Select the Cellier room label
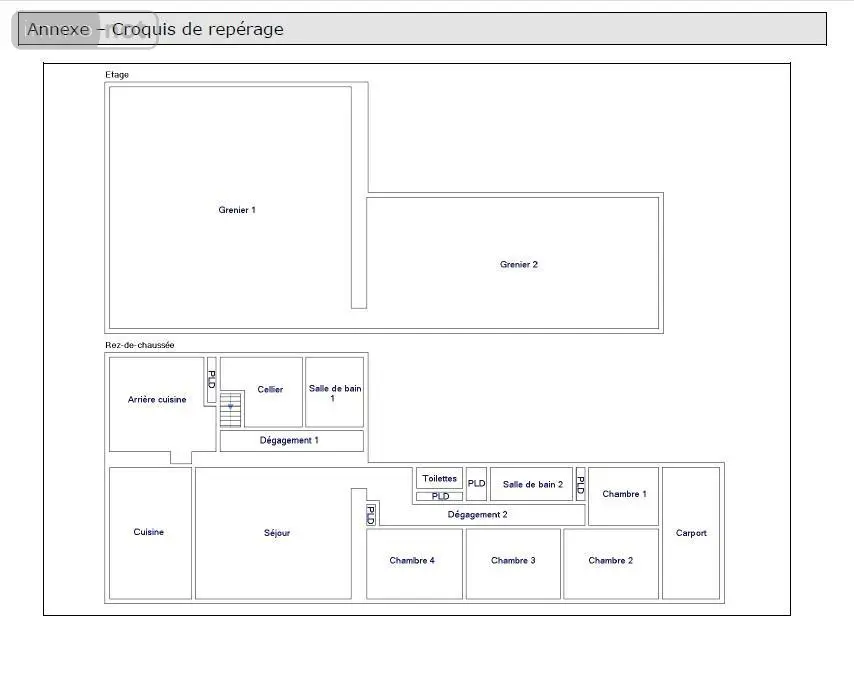The height and width of the screenshot is (678, 854). coord(270,389)
